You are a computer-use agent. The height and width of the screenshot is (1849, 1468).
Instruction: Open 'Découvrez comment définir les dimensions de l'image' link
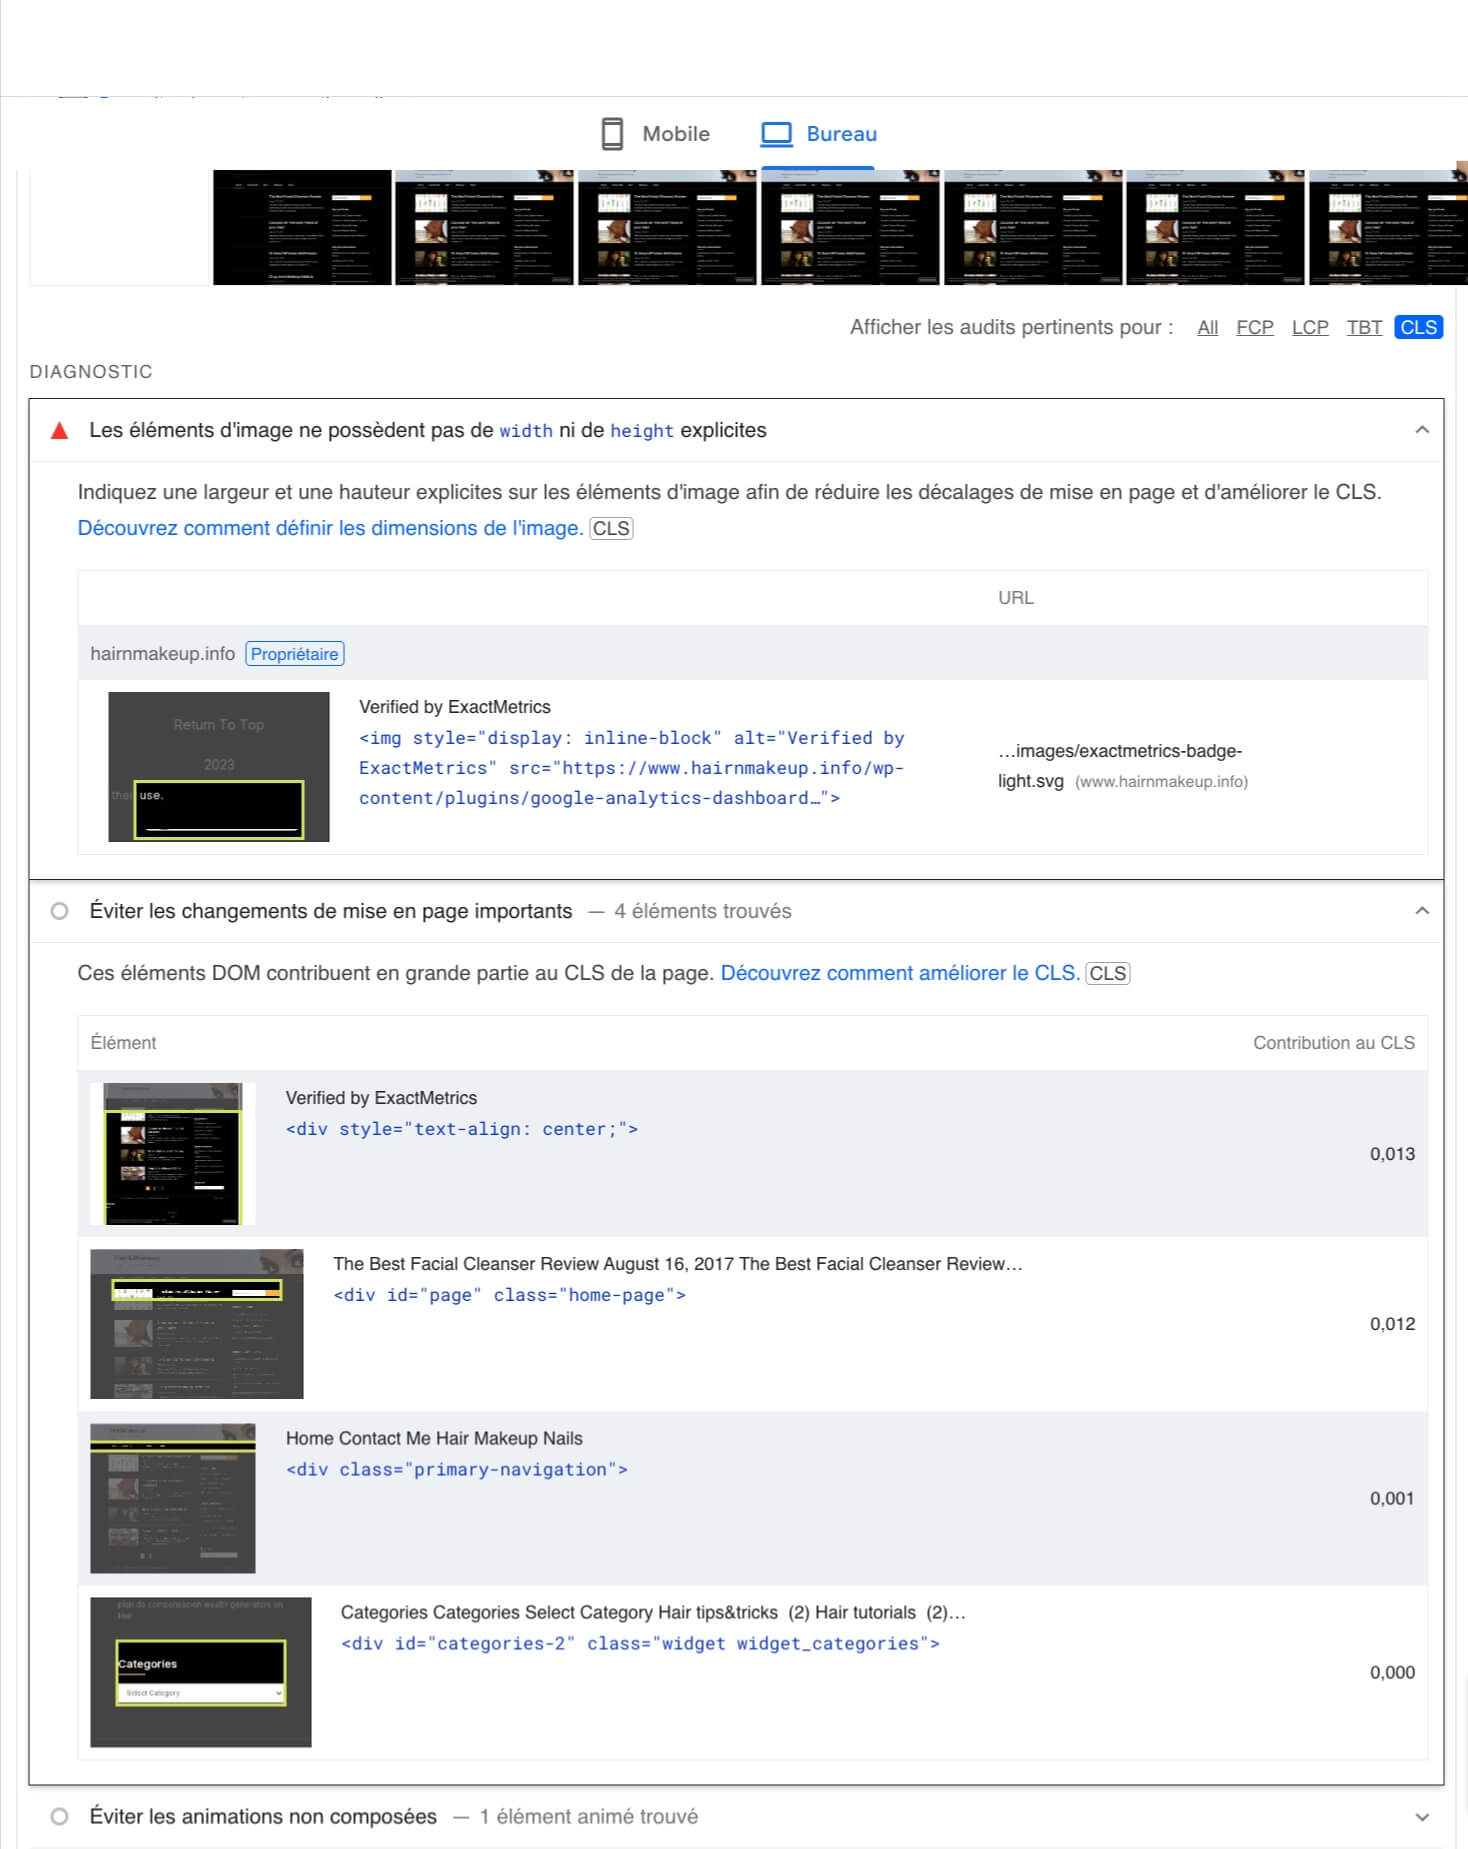[x=330, y=528]
